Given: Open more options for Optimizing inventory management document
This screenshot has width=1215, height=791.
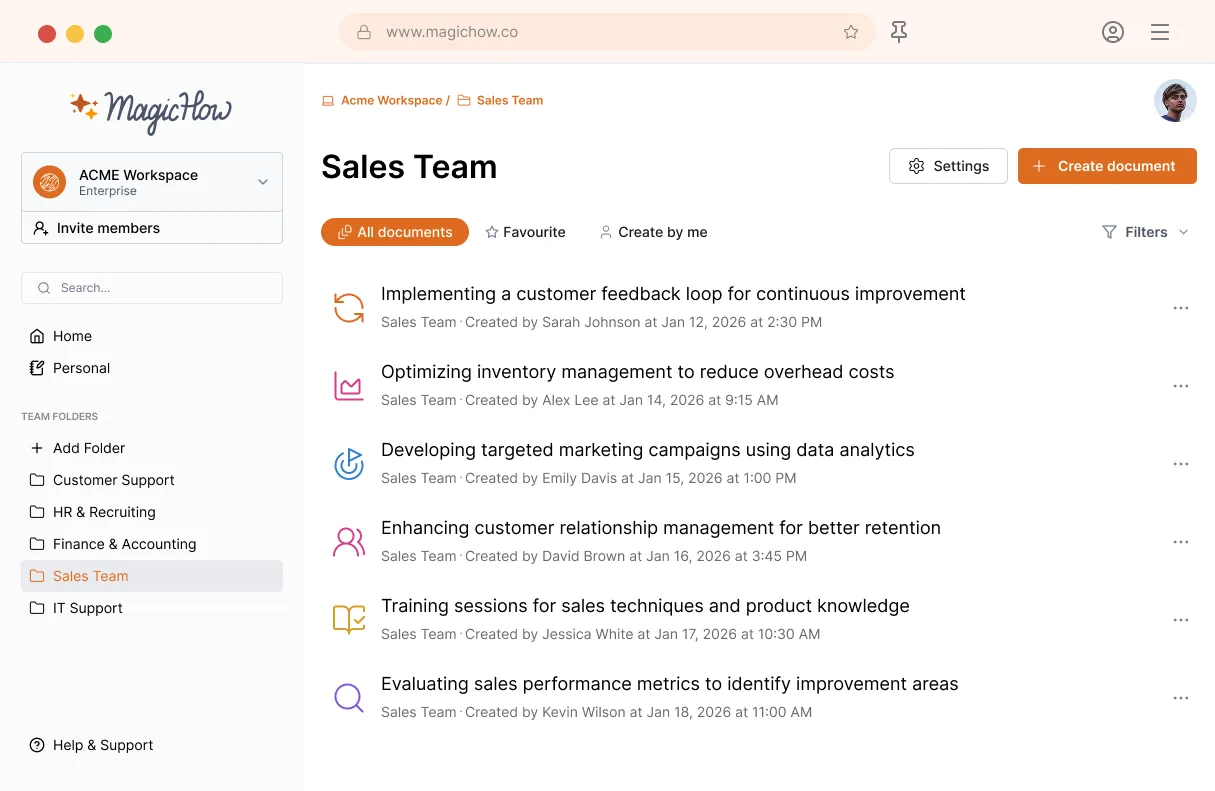Looking at the screenshot, I should click(1180, 386).
